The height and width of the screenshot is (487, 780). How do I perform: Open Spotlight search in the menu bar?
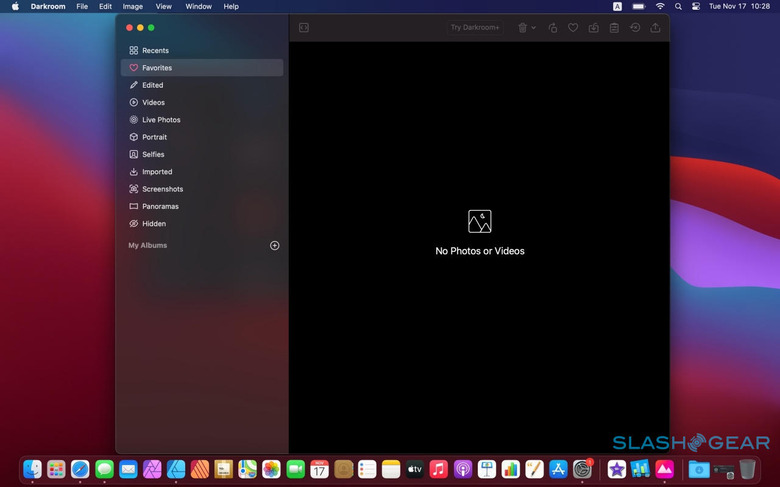(679, 7)
